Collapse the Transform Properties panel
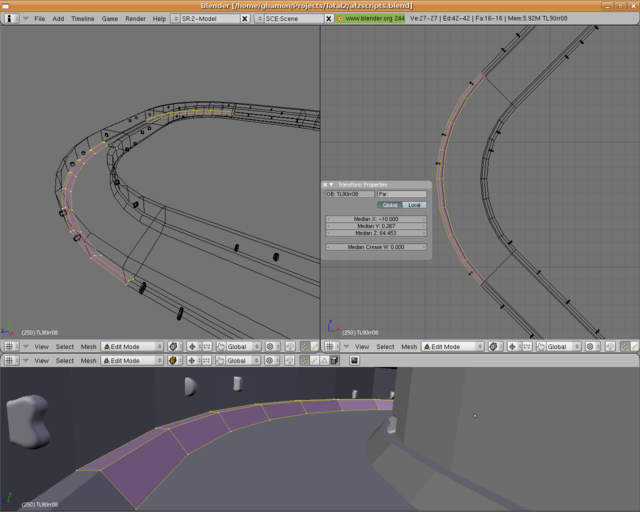640x512 pixels. 331,184
